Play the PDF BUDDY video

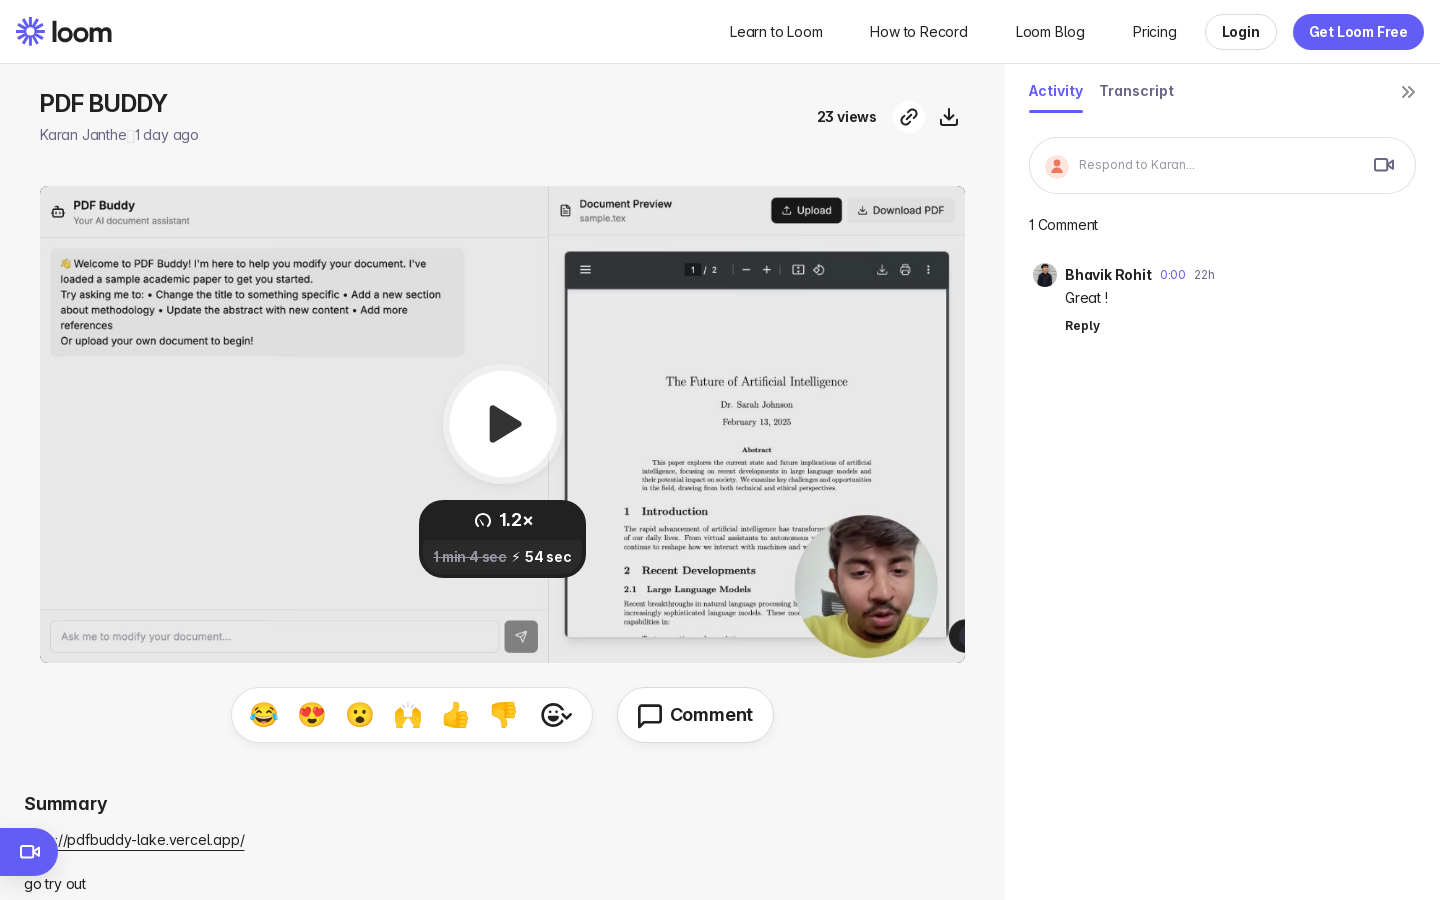pyautogui.click(x=503, y=424)
